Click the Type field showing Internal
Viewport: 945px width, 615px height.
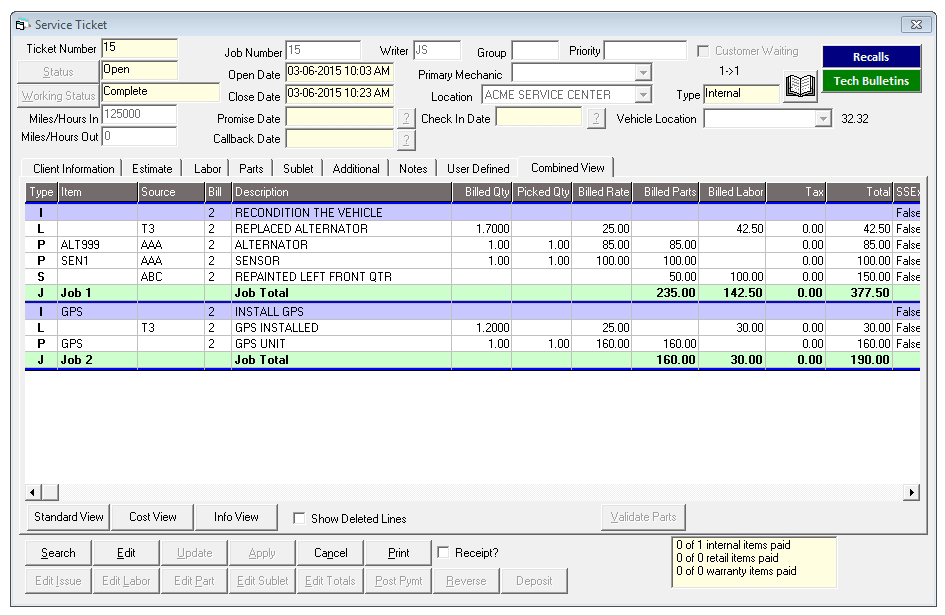[x=742, y=93]
